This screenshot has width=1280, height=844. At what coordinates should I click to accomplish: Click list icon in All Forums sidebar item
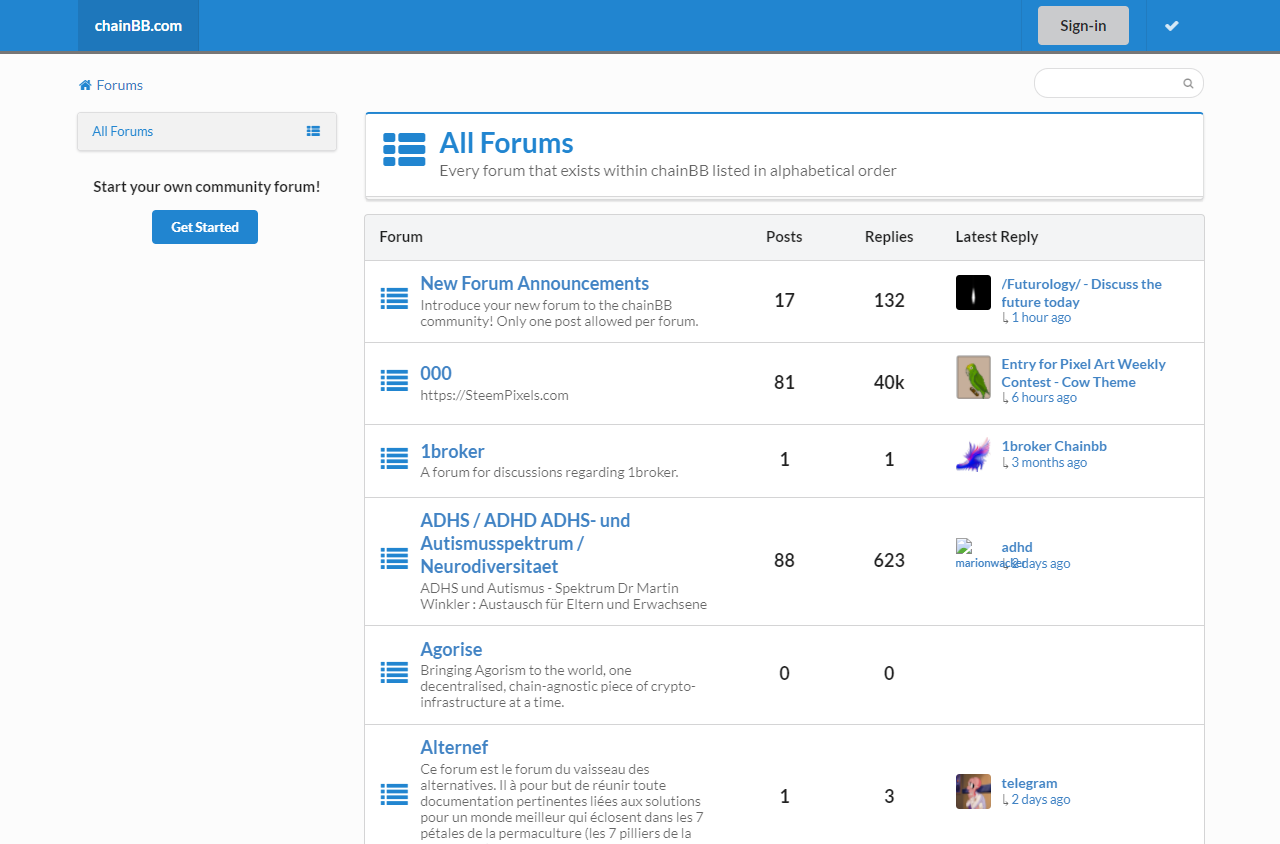coord(313,131)
